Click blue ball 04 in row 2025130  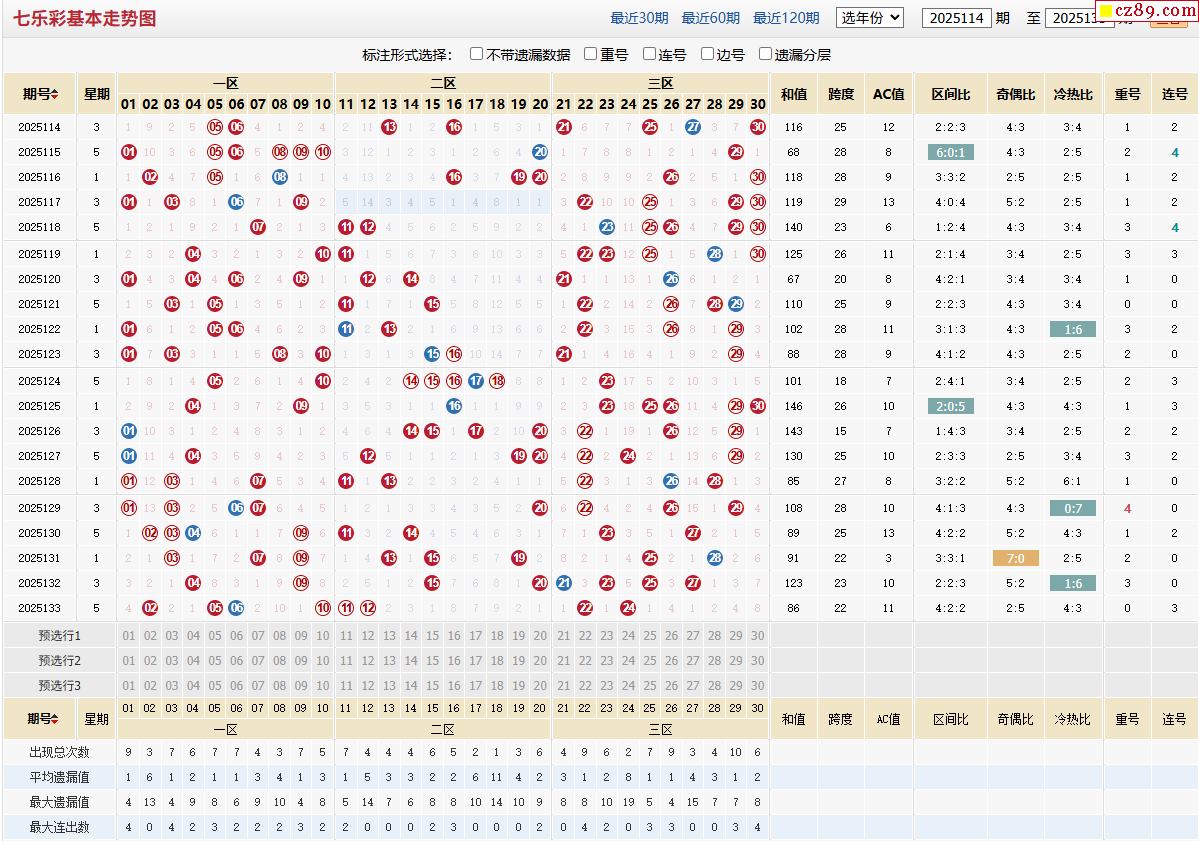(193, 533)
